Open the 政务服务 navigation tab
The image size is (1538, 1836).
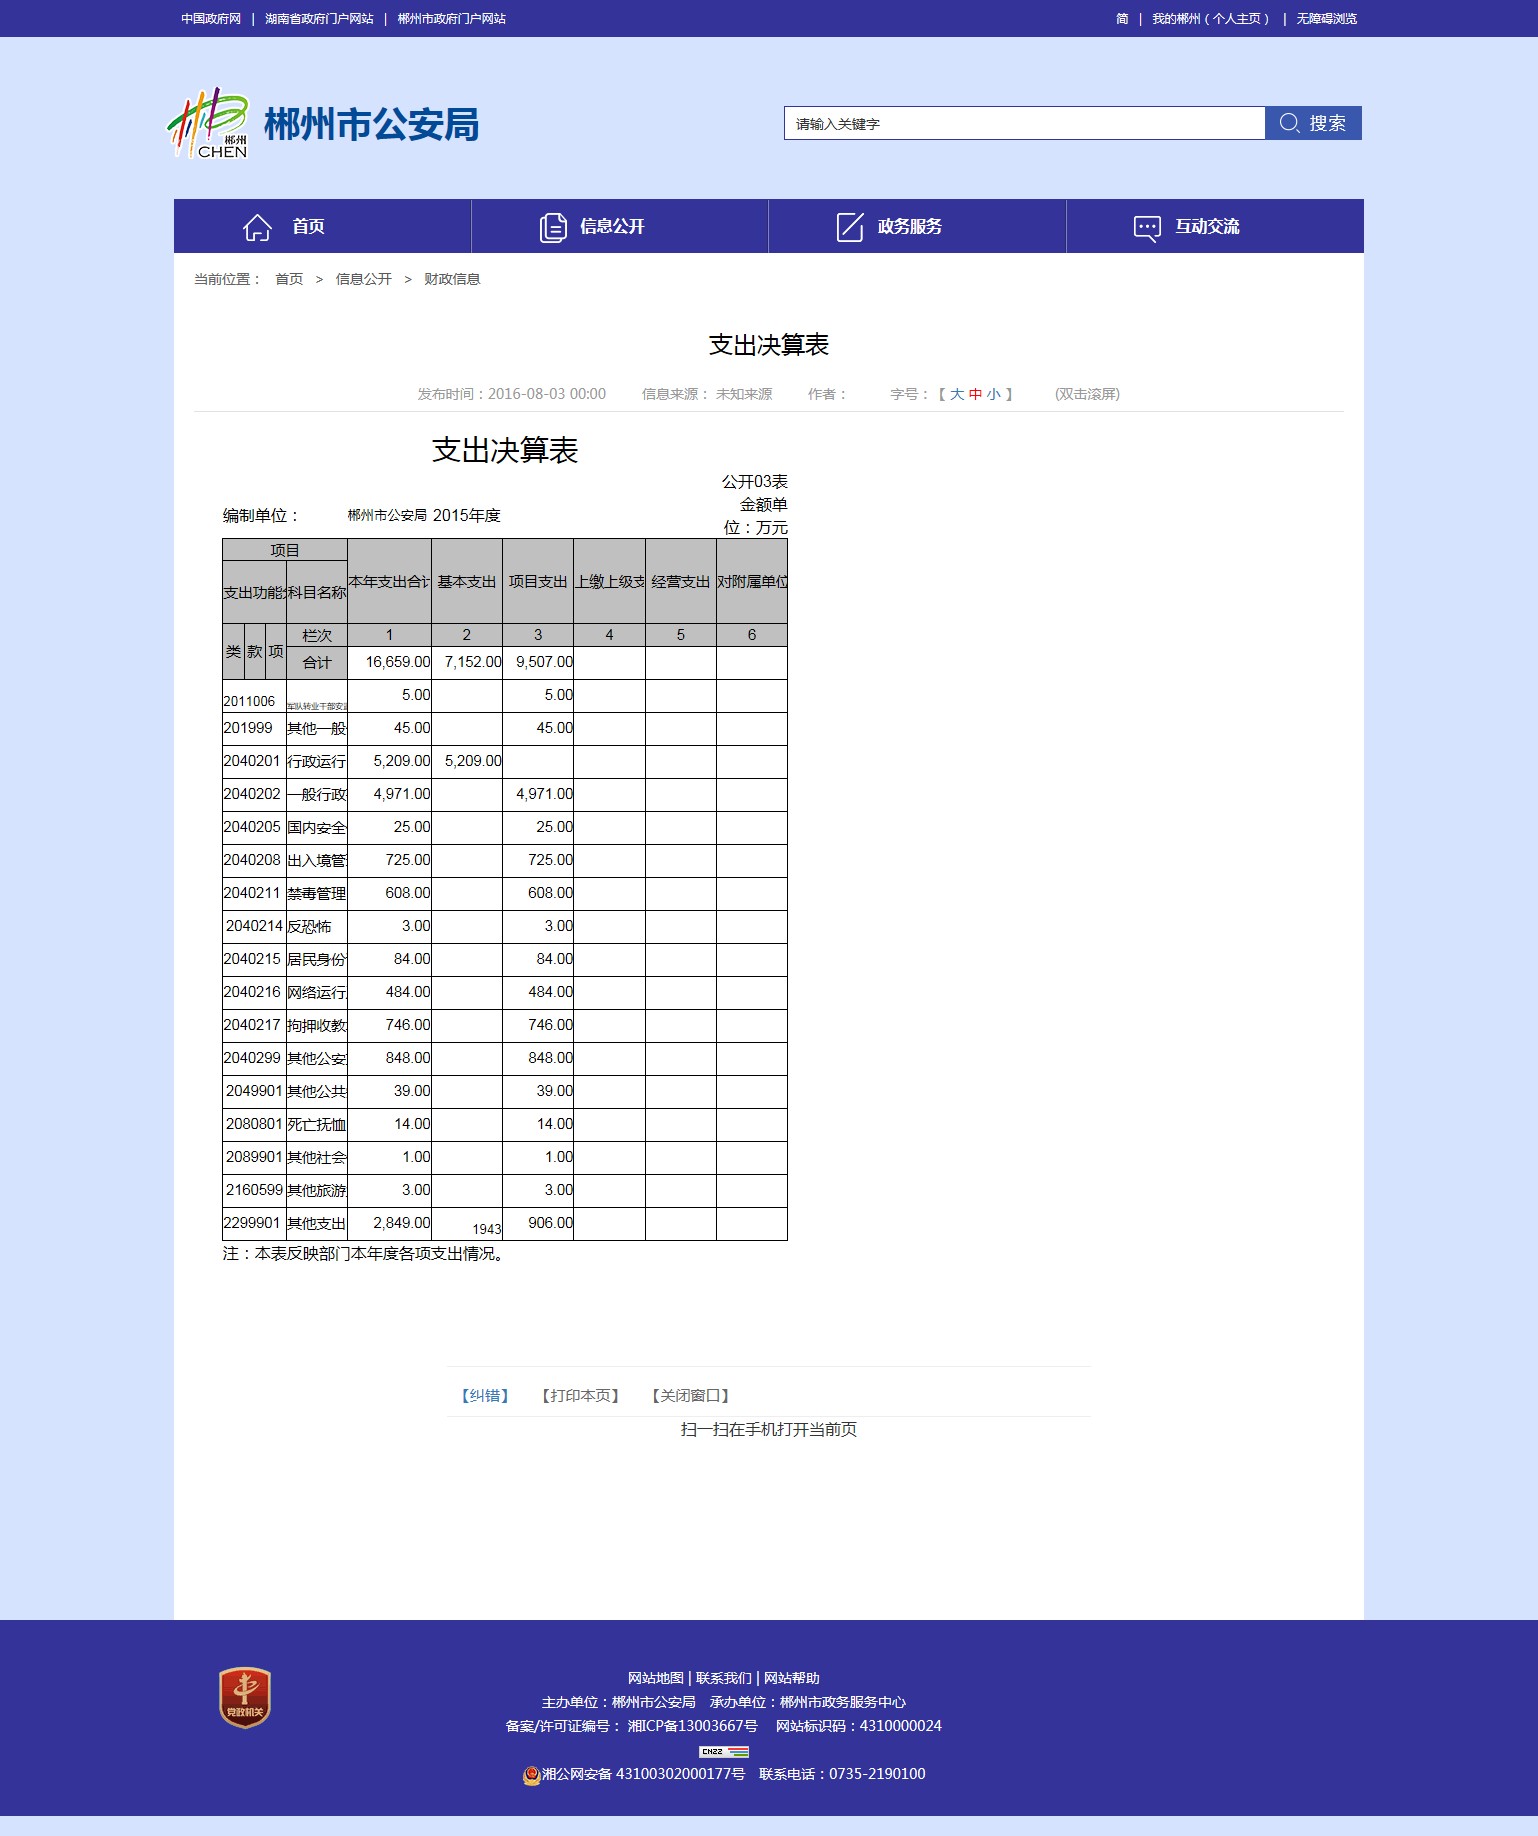click(917, 226)
